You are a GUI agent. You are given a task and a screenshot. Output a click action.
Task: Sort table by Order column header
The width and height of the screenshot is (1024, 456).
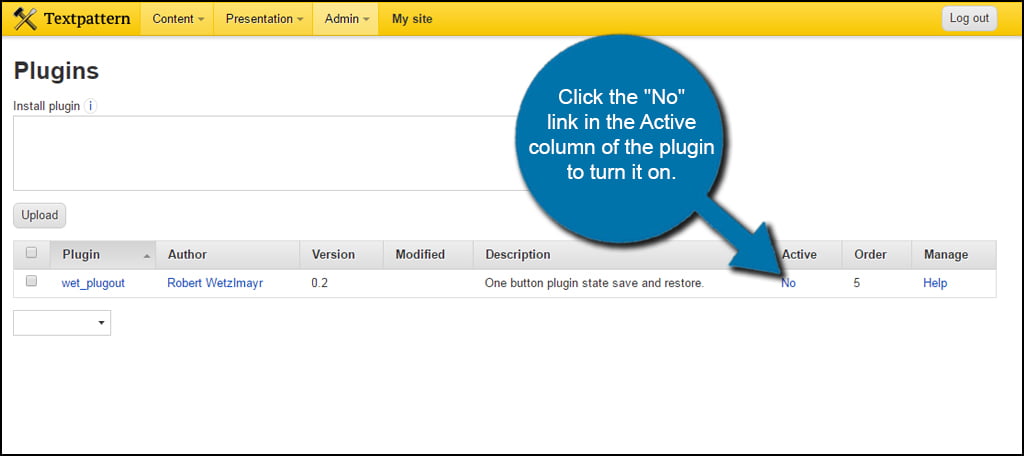point(870,255)
